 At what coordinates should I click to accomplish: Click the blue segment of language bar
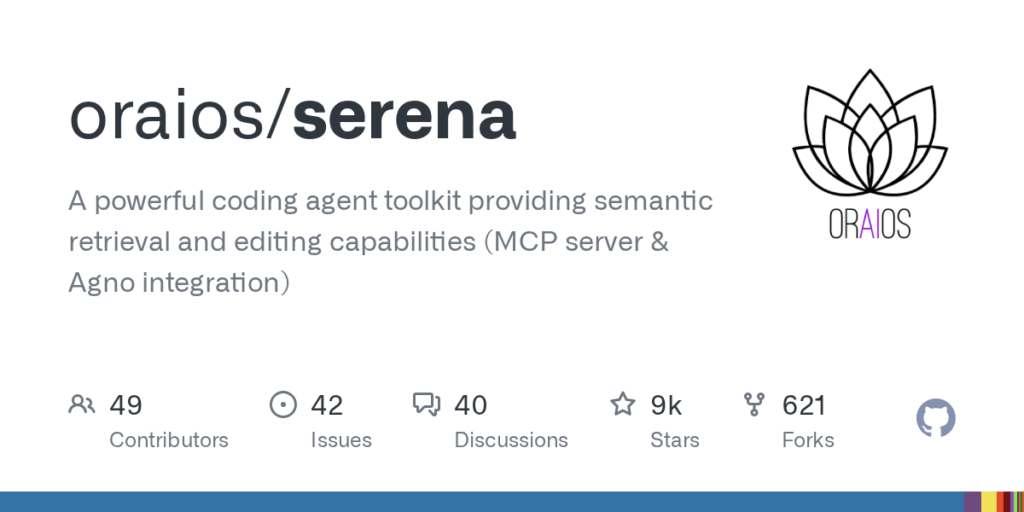pos(482,502)
